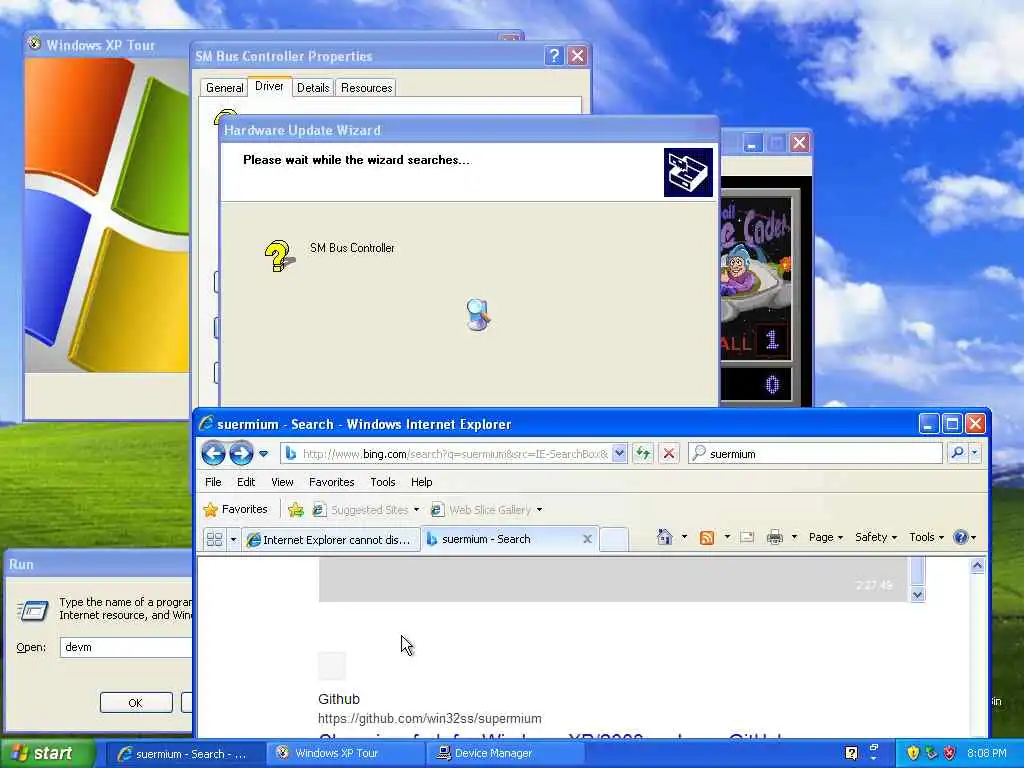Open the tab list dropdown arrow

(x=233, y=539)
